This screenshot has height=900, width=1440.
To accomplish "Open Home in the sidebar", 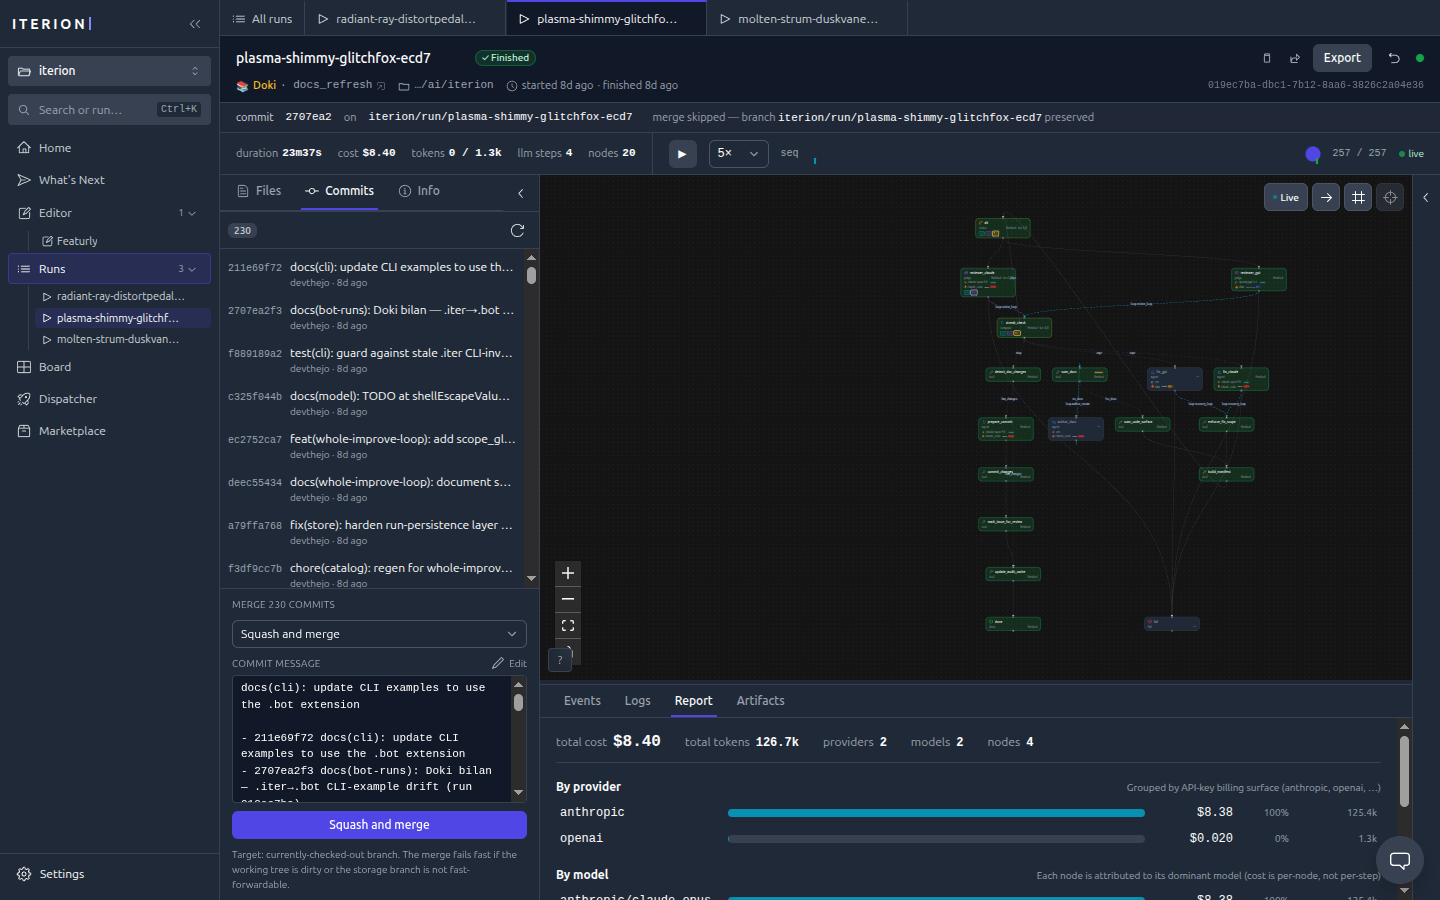I will pyautogui.click(x=110, y=148).
